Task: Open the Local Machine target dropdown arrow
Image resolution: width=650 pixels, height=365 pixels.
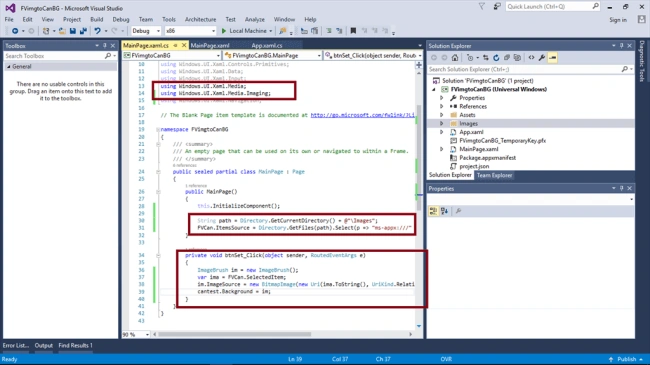Action: (271, 31)
